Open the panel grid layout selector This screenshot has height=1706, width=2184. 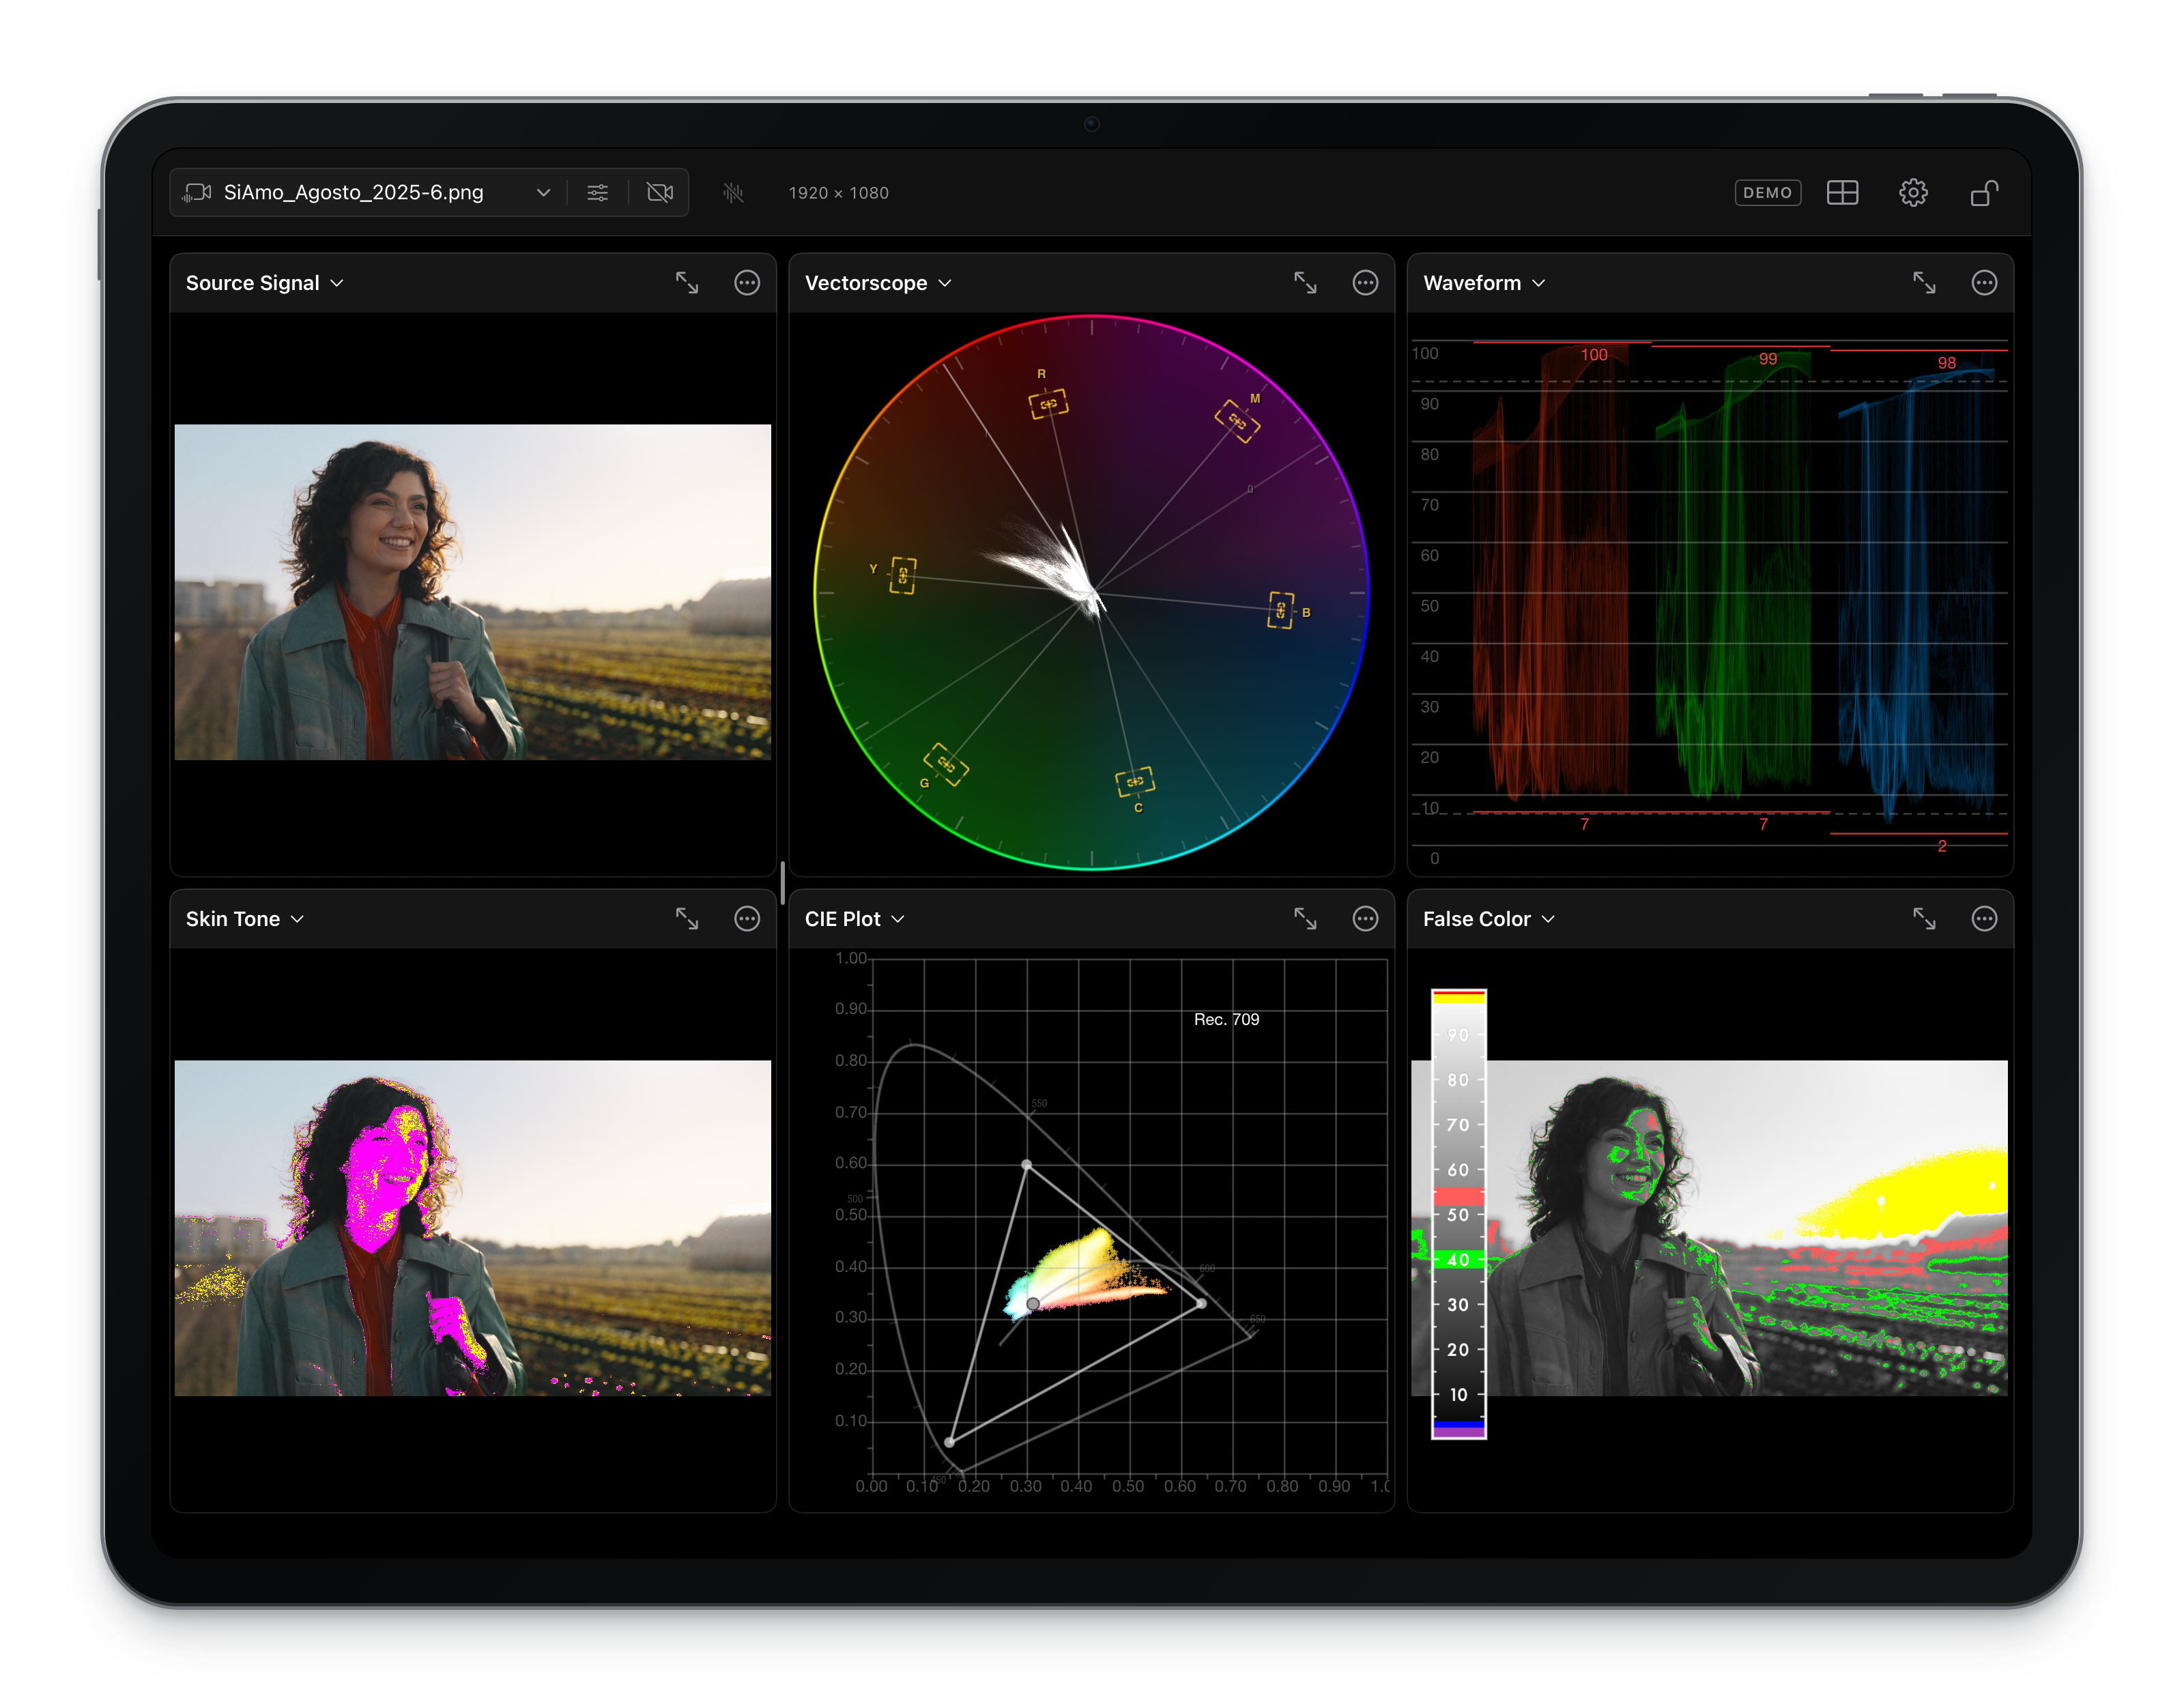point(1842,192)
